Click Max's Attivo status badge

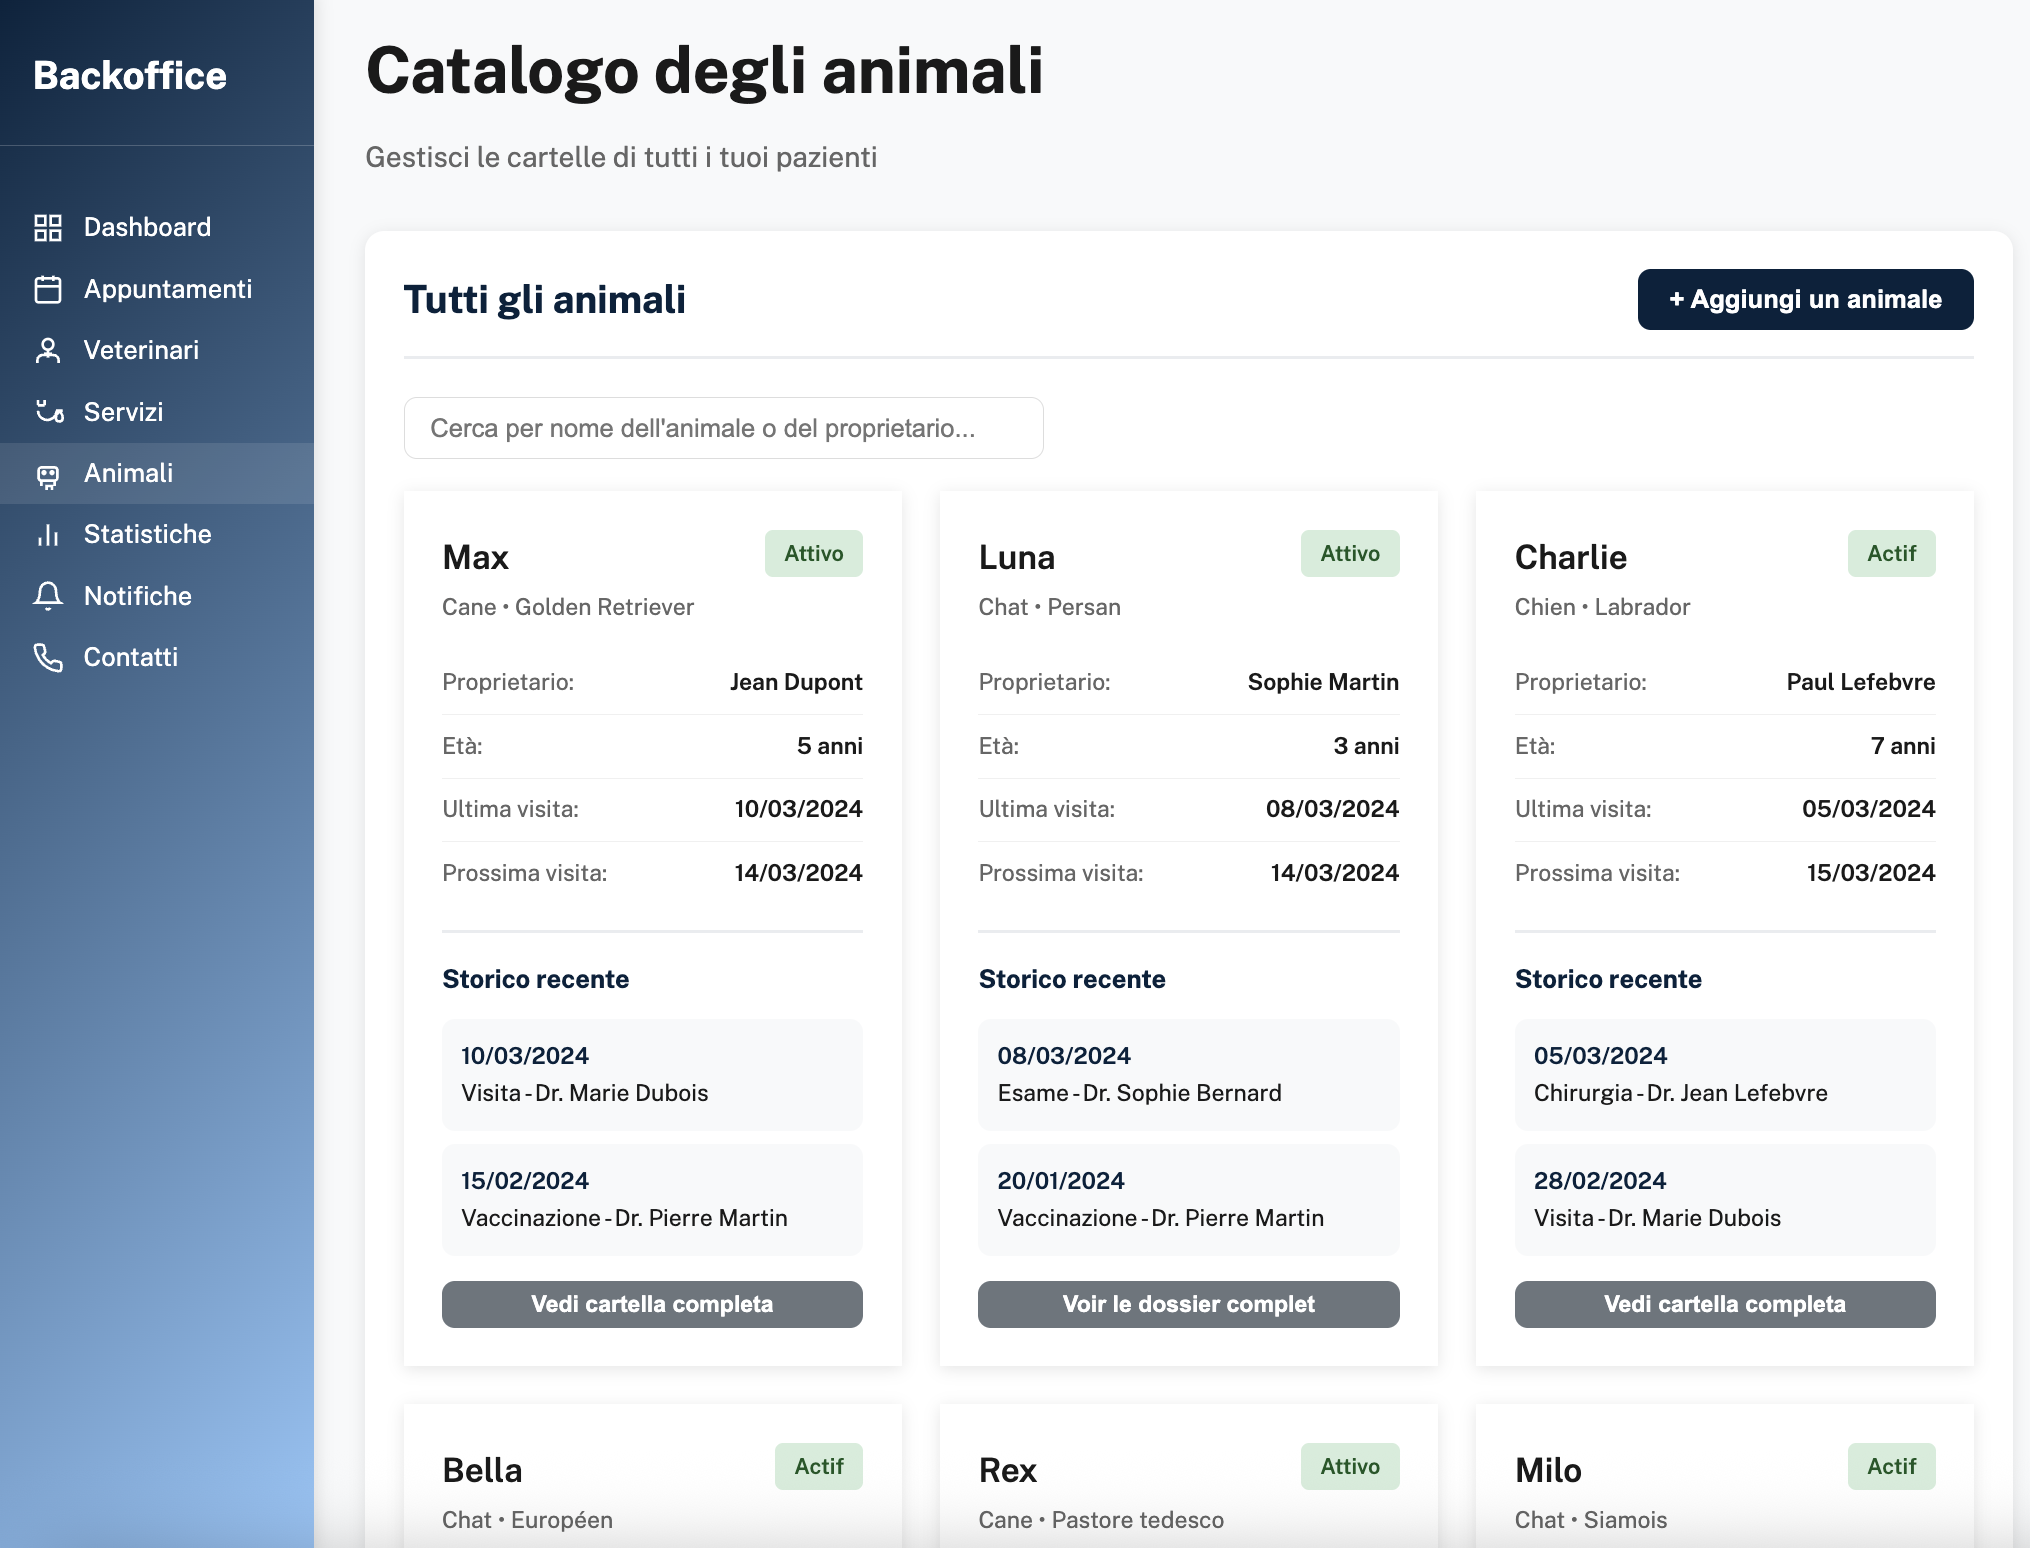[814, 553]
